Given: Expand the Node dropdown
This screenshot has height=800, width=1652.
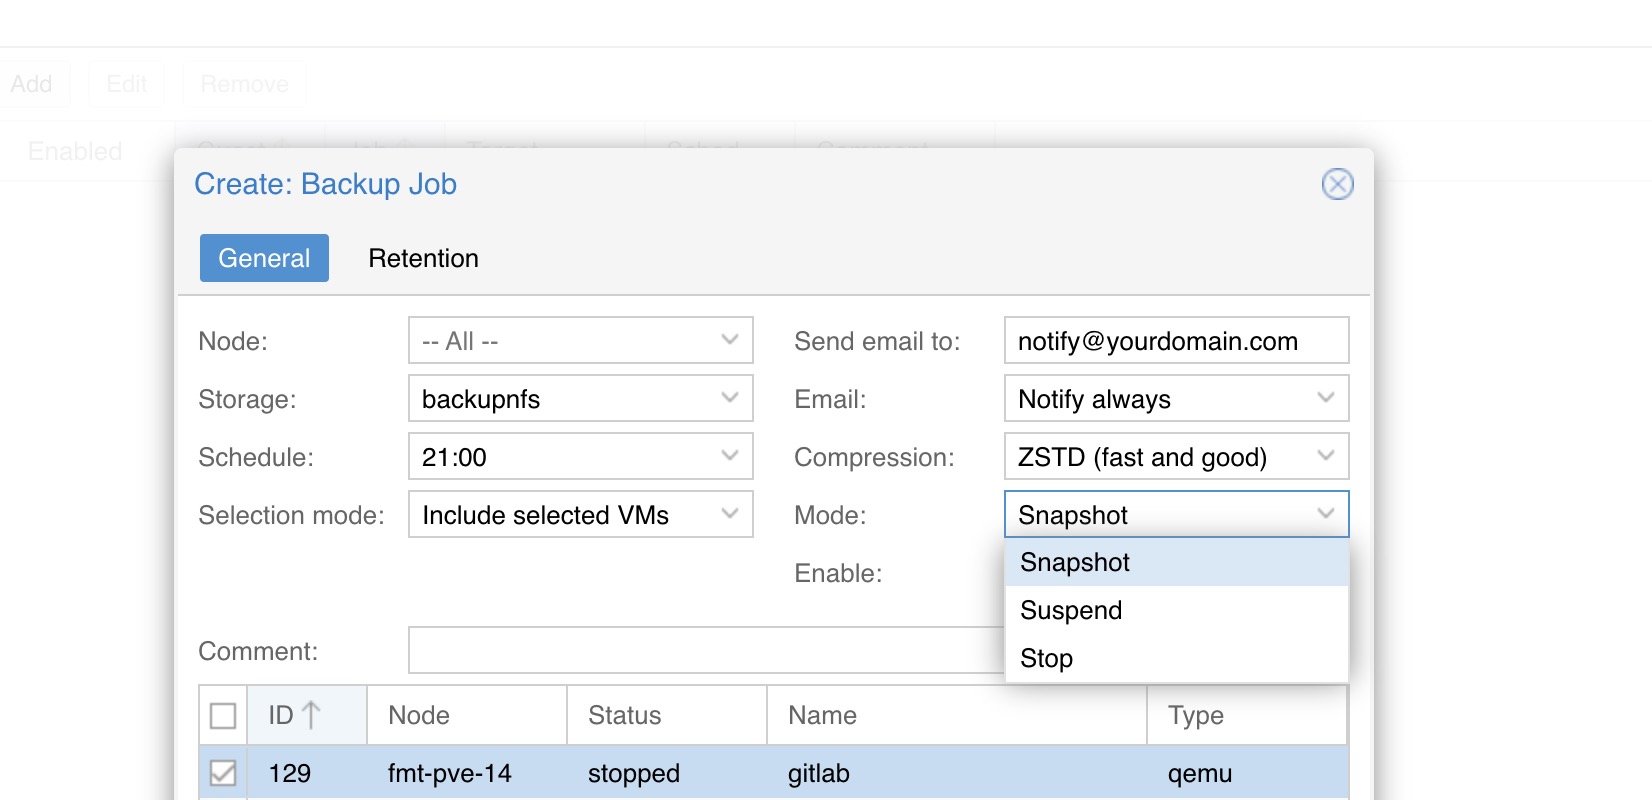Looking at the screenshot, I should 730,341.
